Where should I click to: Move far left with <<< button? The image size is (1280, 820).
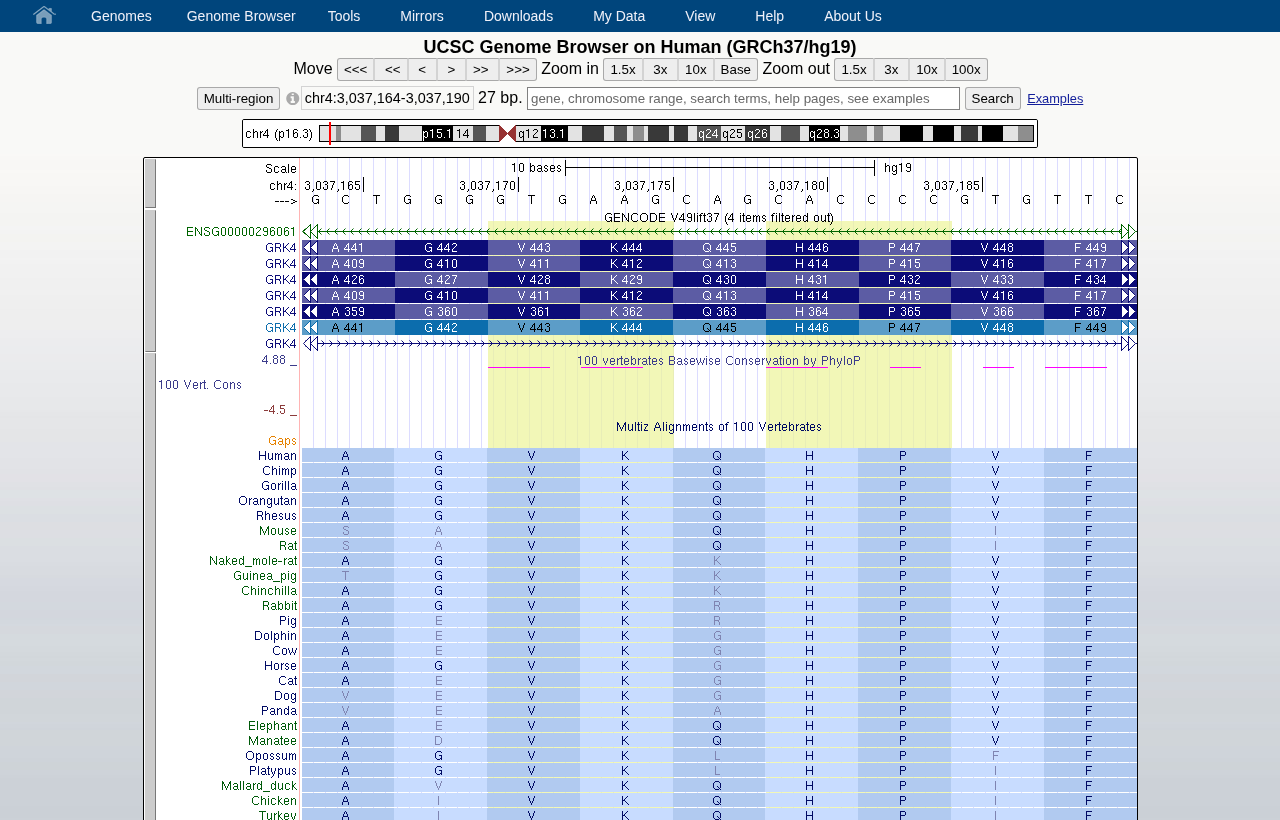pos(356,70)
